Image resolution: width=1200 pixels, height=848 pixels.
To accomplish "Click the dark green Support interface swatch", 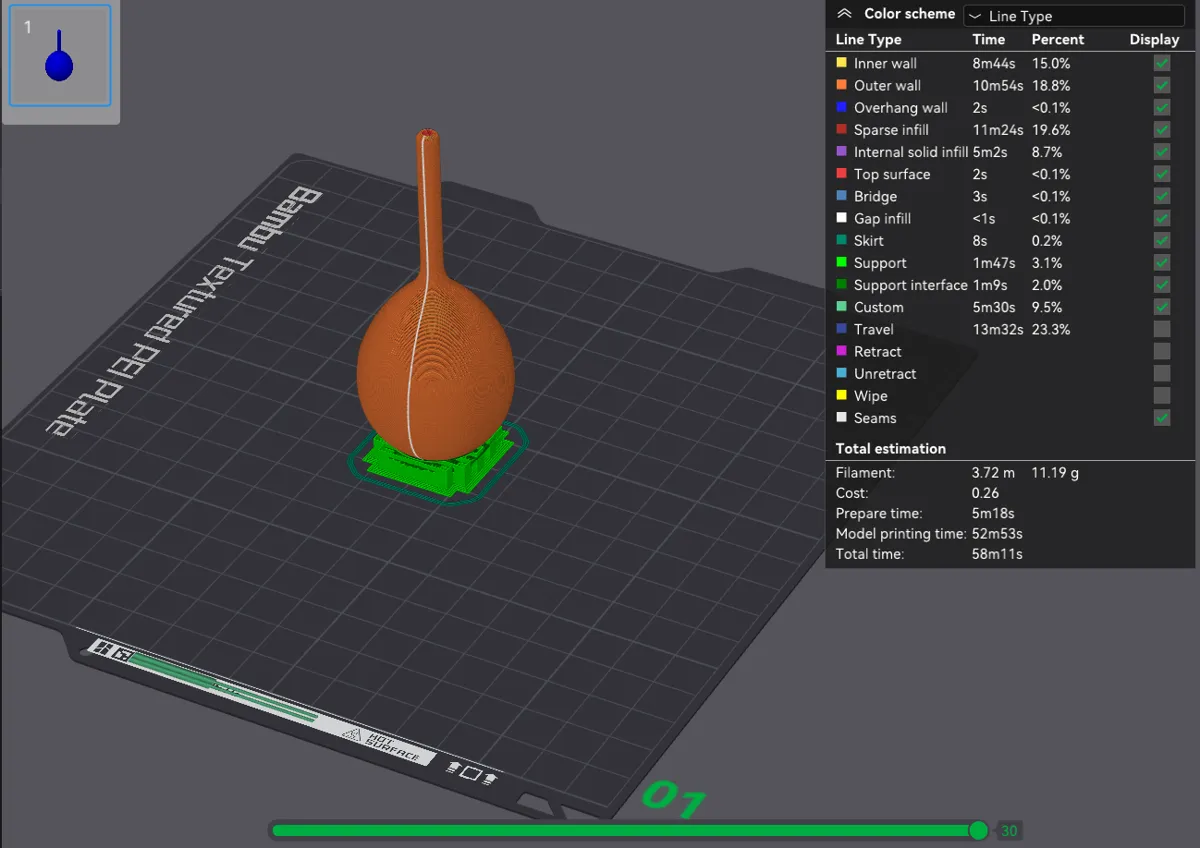I will coord(841,285).
